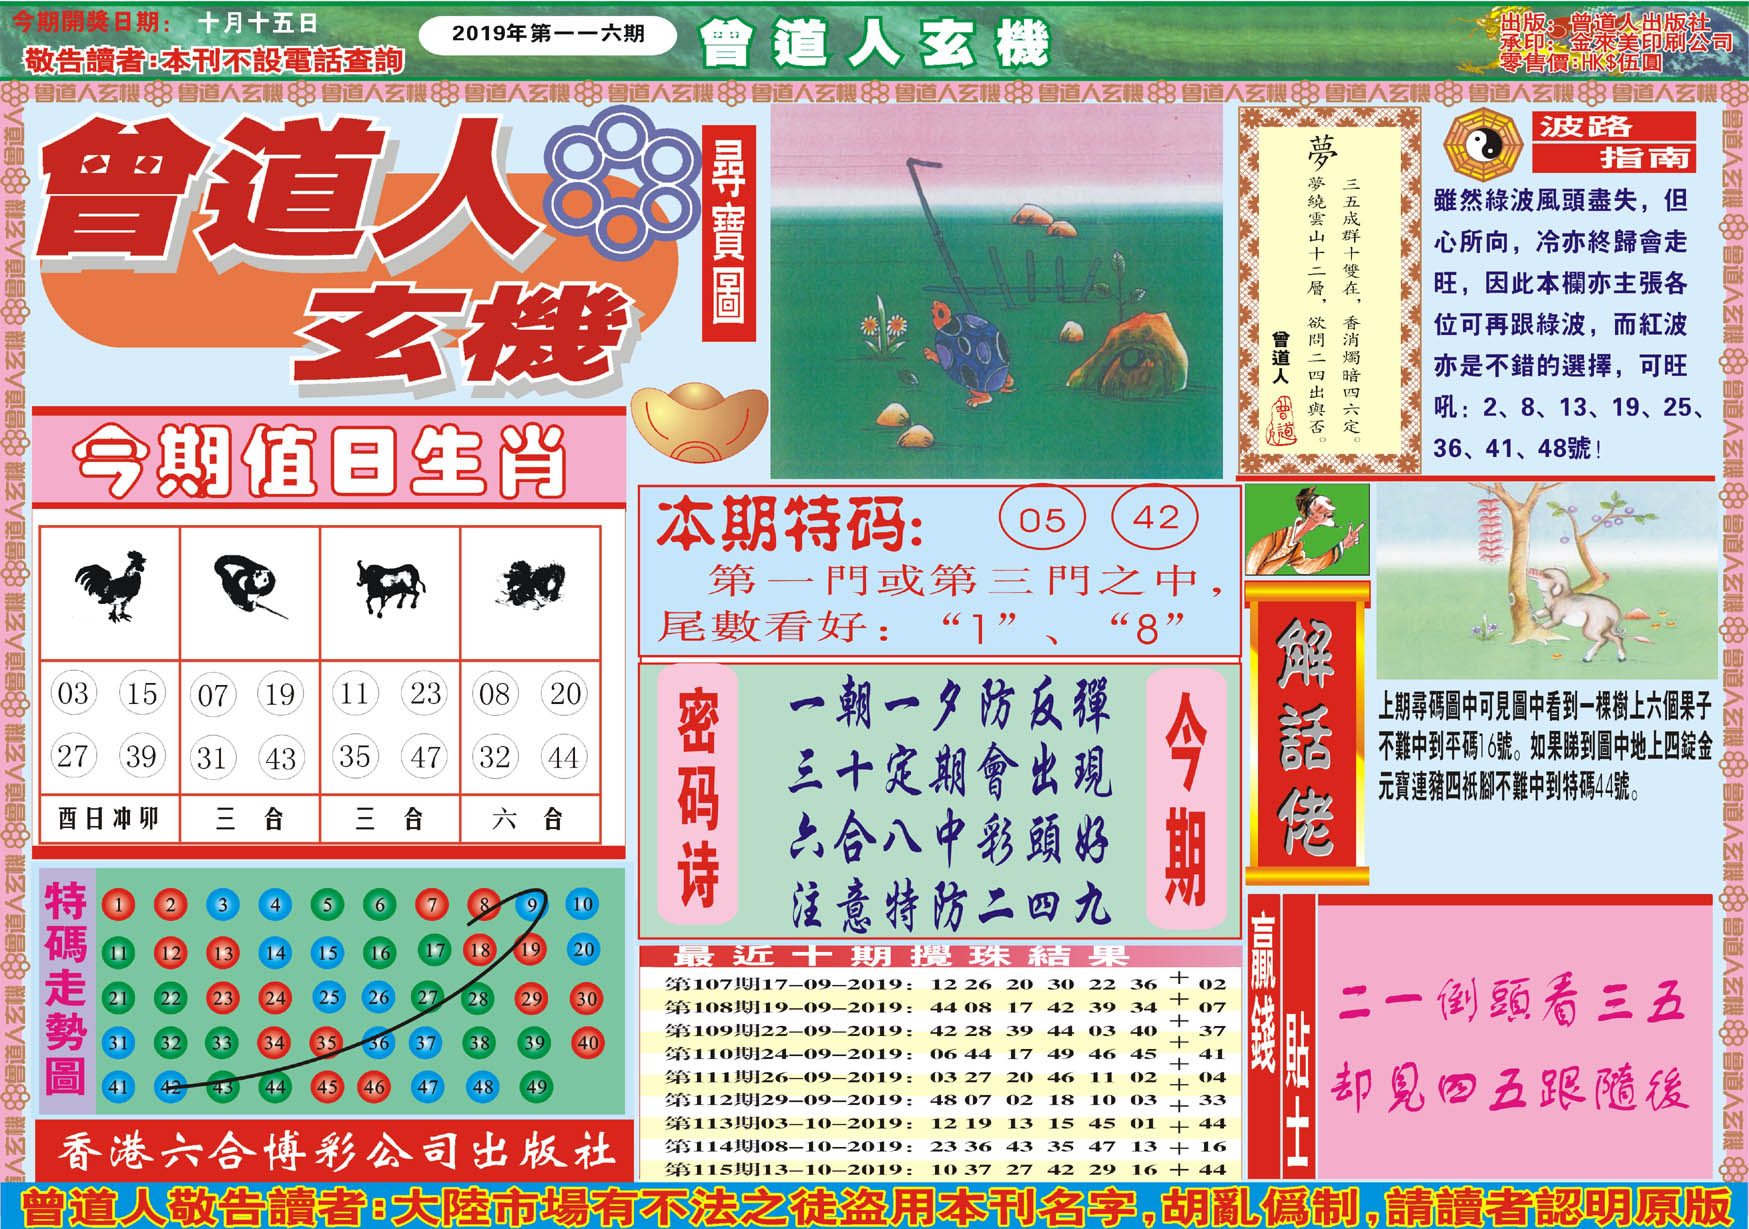Open the turtle treasure map picture

[x=996, y=292]
